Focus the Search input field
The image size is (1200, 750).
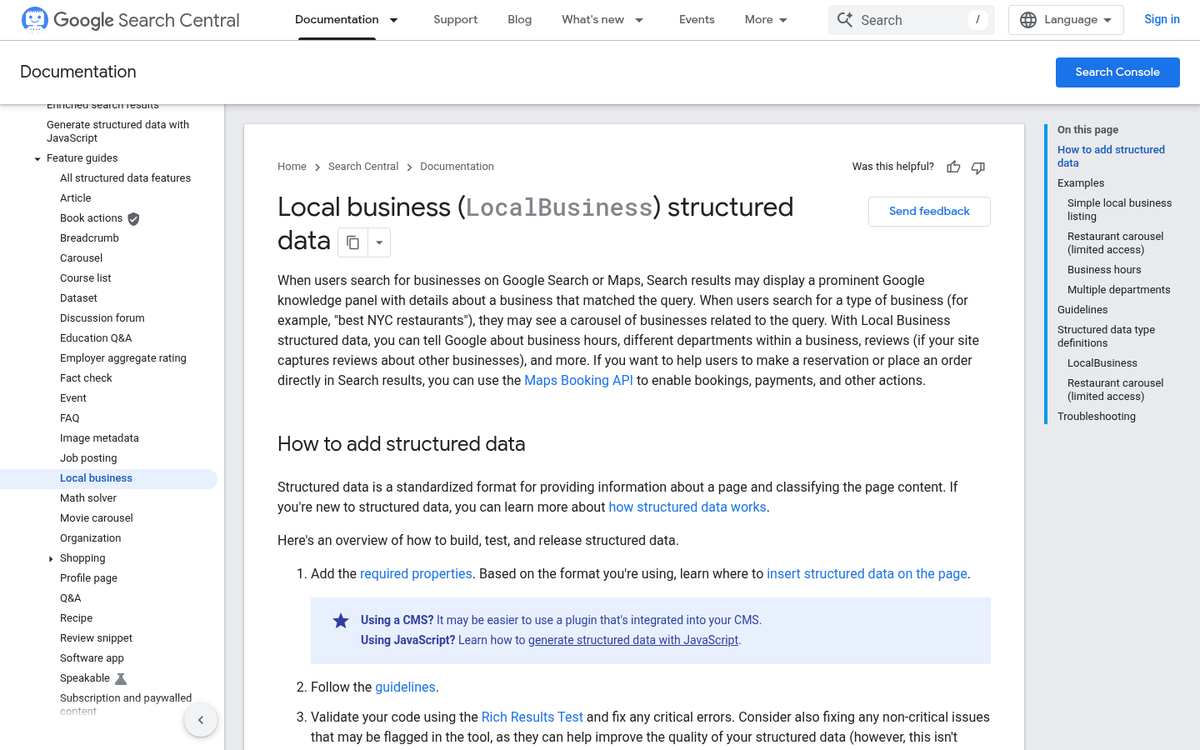pos(911,20)
